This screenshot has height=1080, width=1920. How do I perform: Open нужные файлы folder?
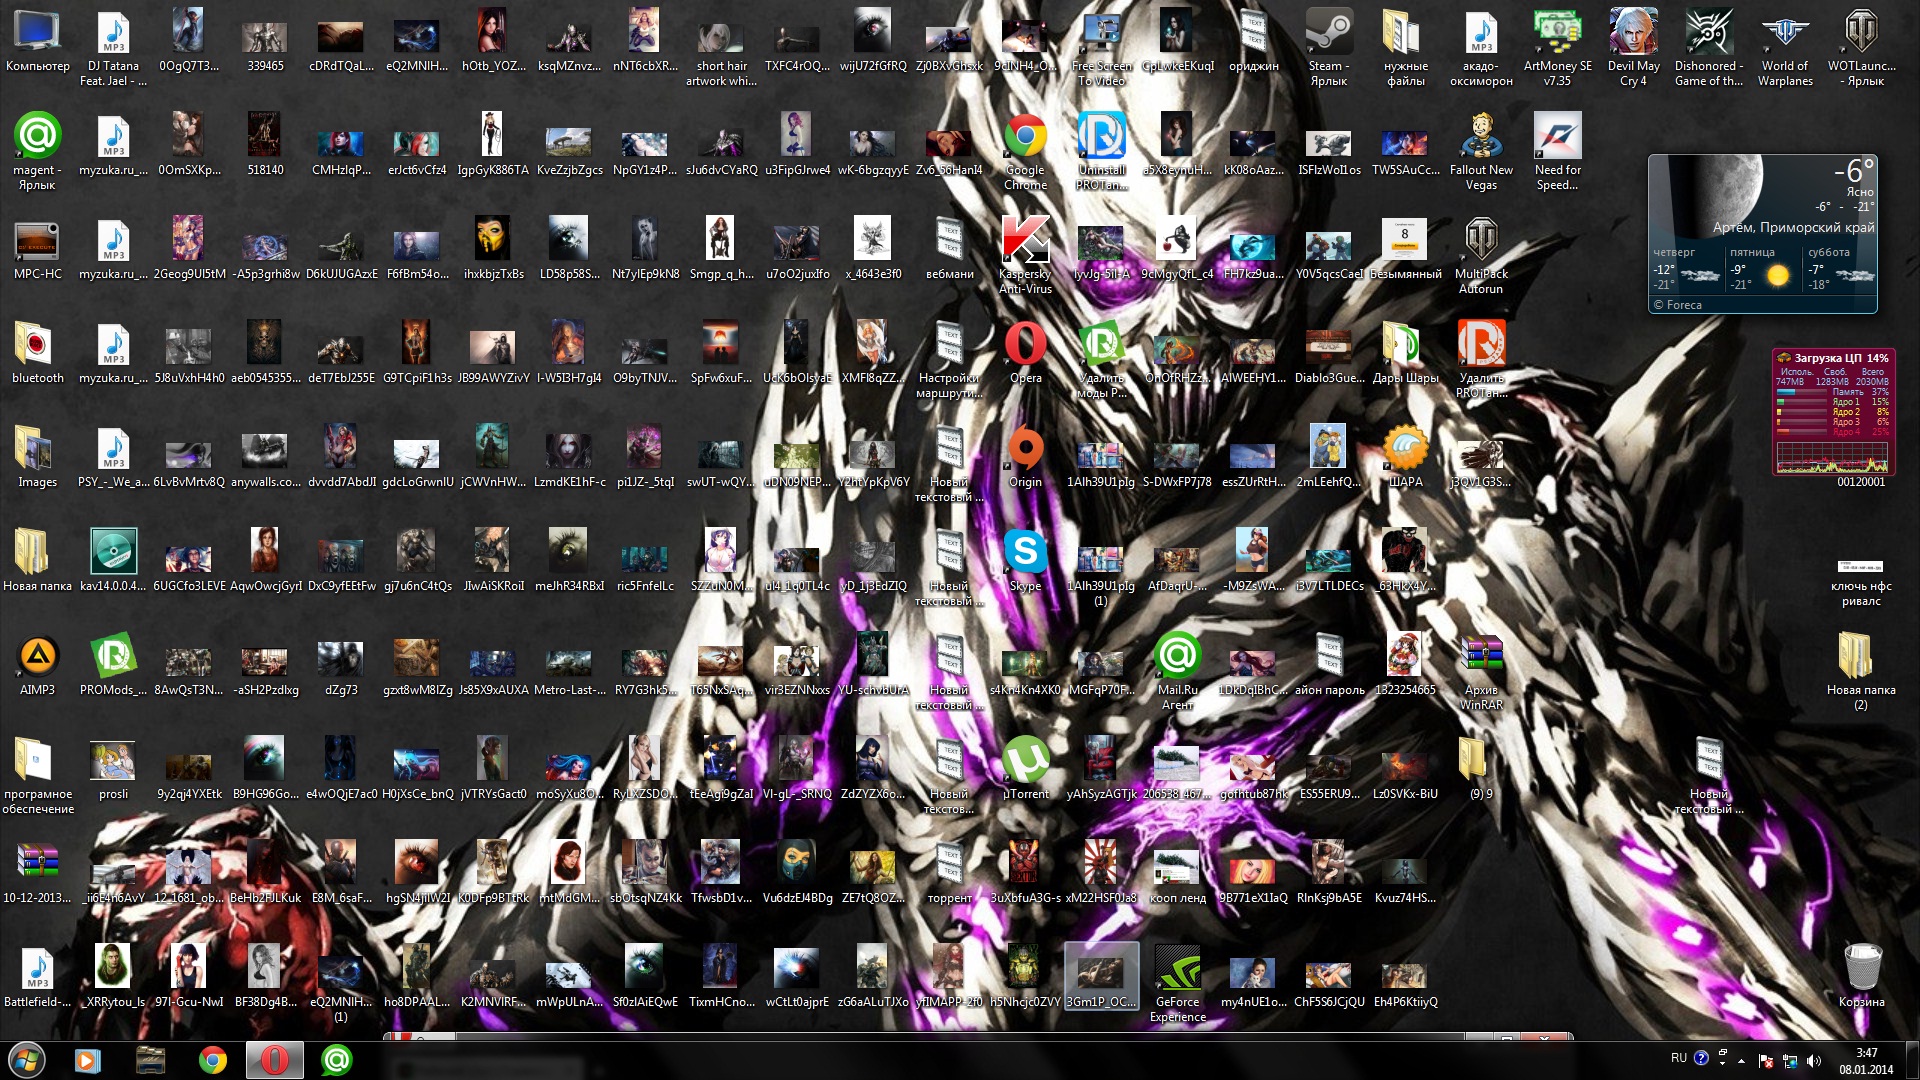pyautogui.click(x=1405, y=49)
